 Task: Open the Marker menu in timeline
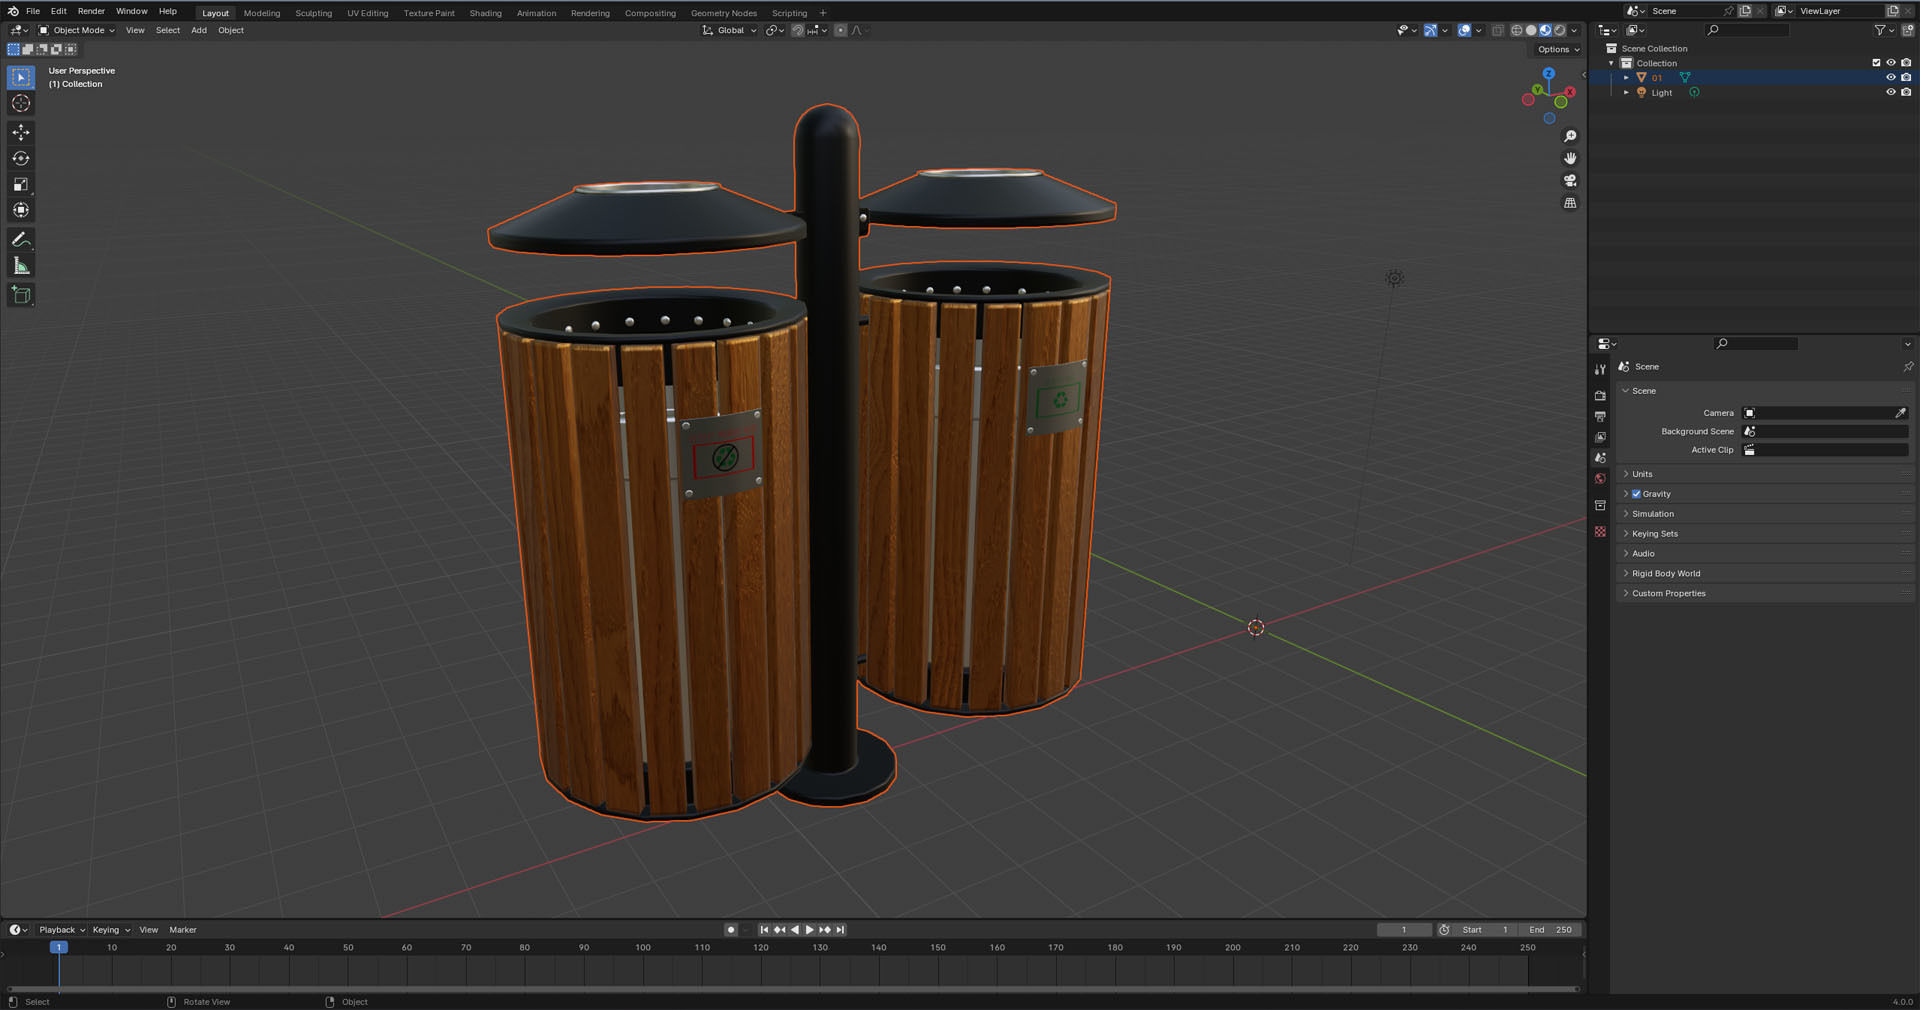click(x=183, y=930)
